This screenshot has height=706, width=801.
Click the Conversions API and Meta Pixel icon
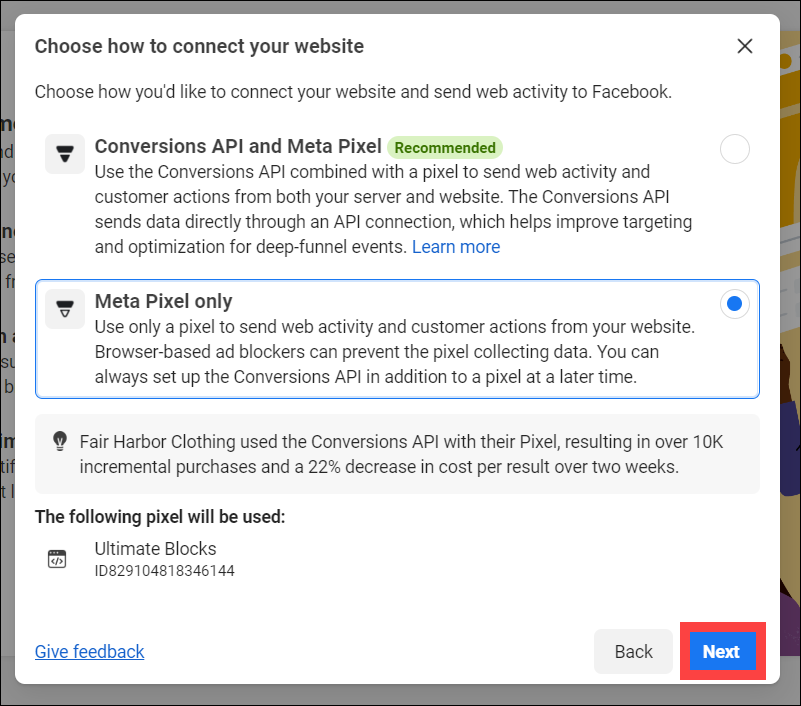(x=65, y=154)
